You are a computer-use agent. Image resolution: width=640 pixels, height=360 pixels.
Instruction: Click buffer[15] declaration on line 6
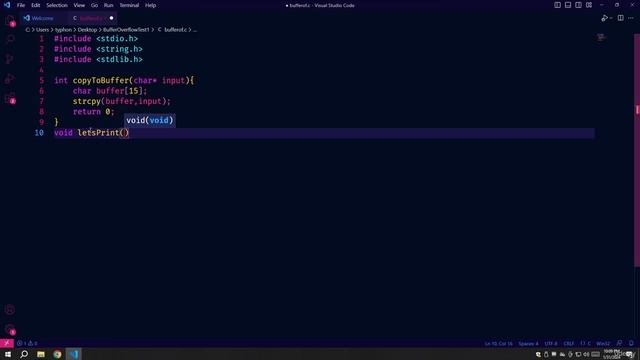point(119,91)
